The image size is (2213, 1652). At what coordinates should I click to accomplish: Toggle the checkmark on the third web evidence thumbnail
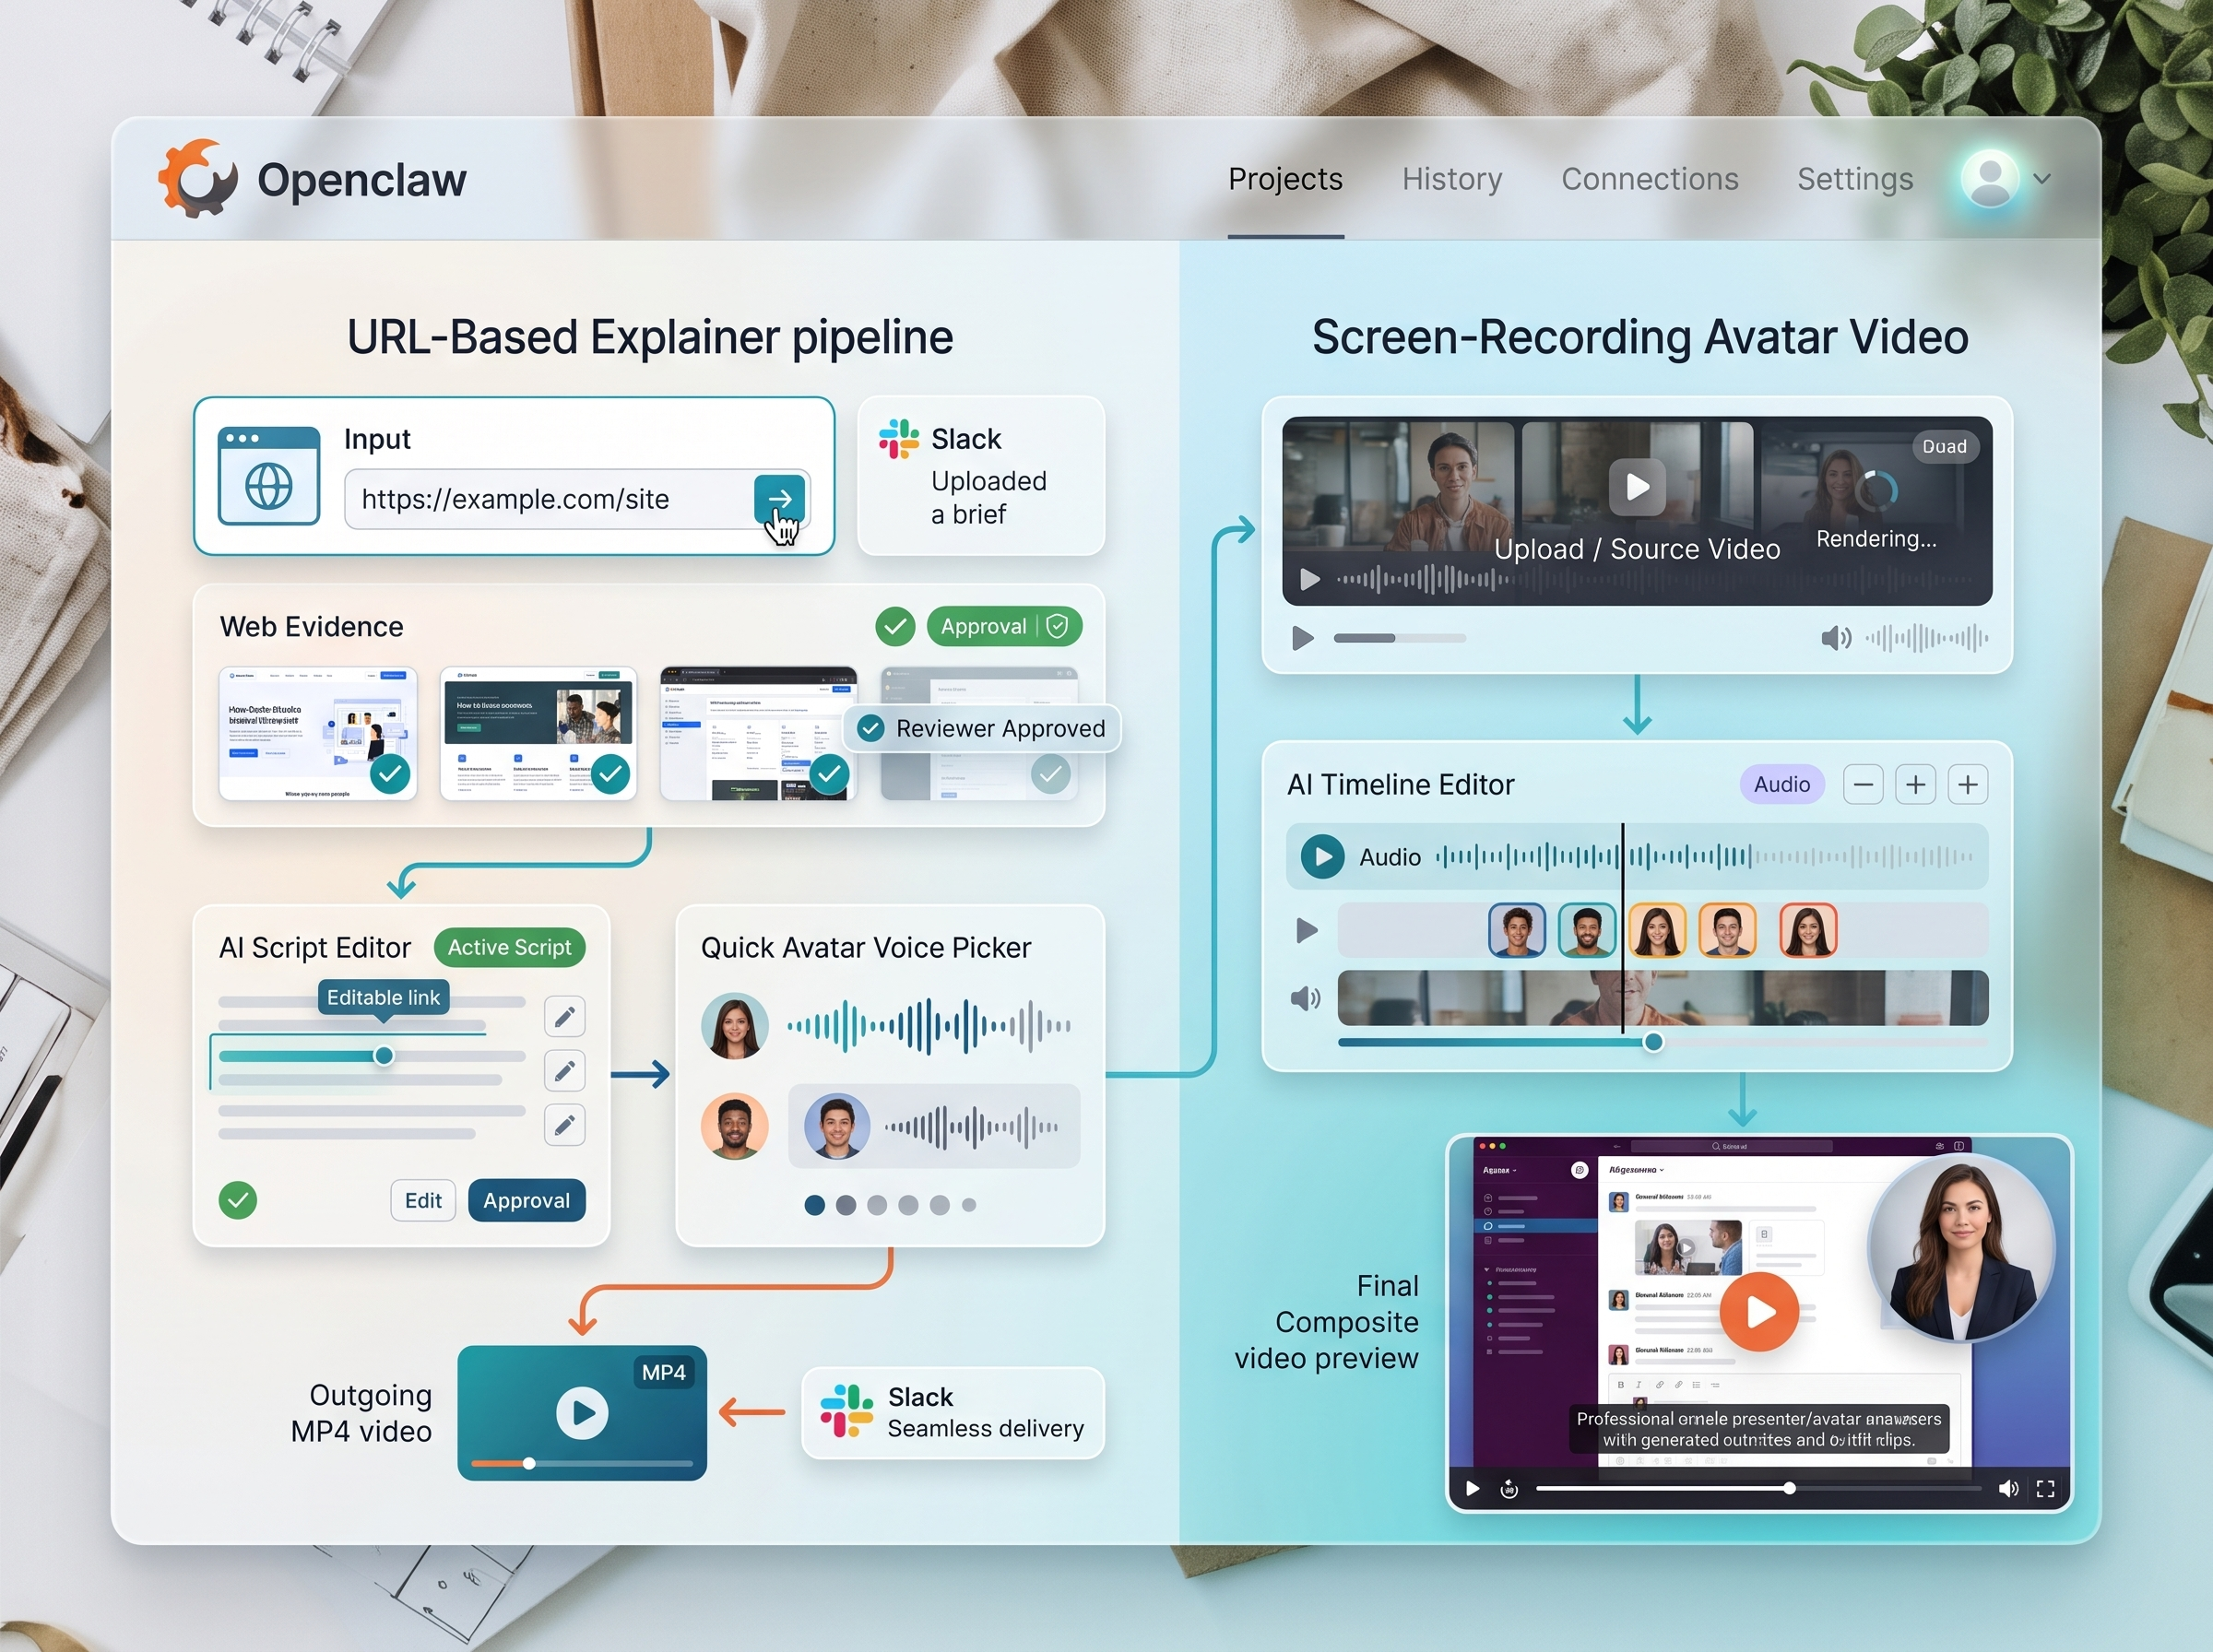coord(829,773)
